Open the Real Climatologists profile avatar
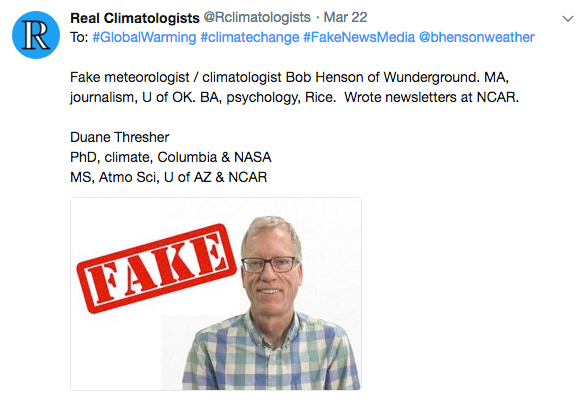The image size is (588, 404). pos(36,35)
